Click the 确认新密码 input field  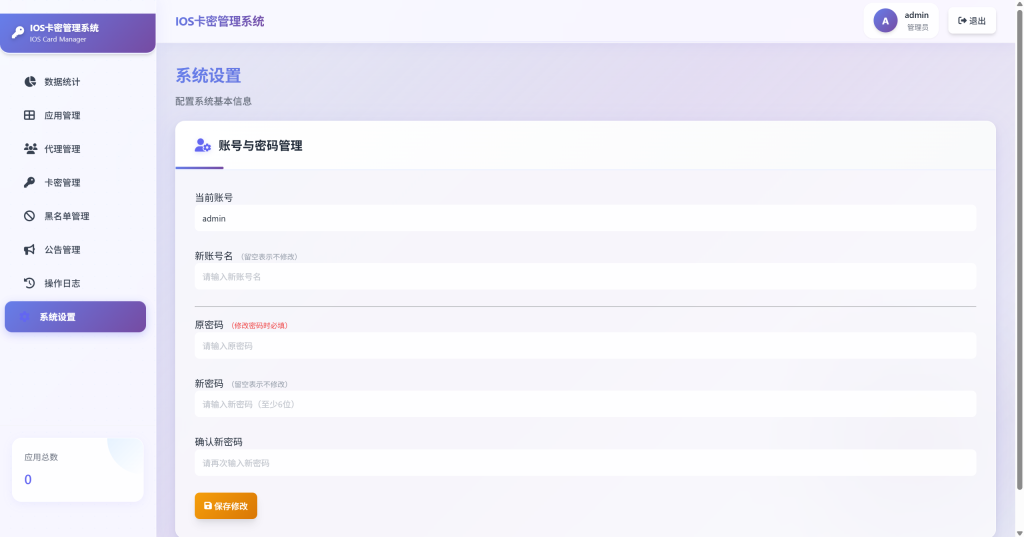[585, 463]
